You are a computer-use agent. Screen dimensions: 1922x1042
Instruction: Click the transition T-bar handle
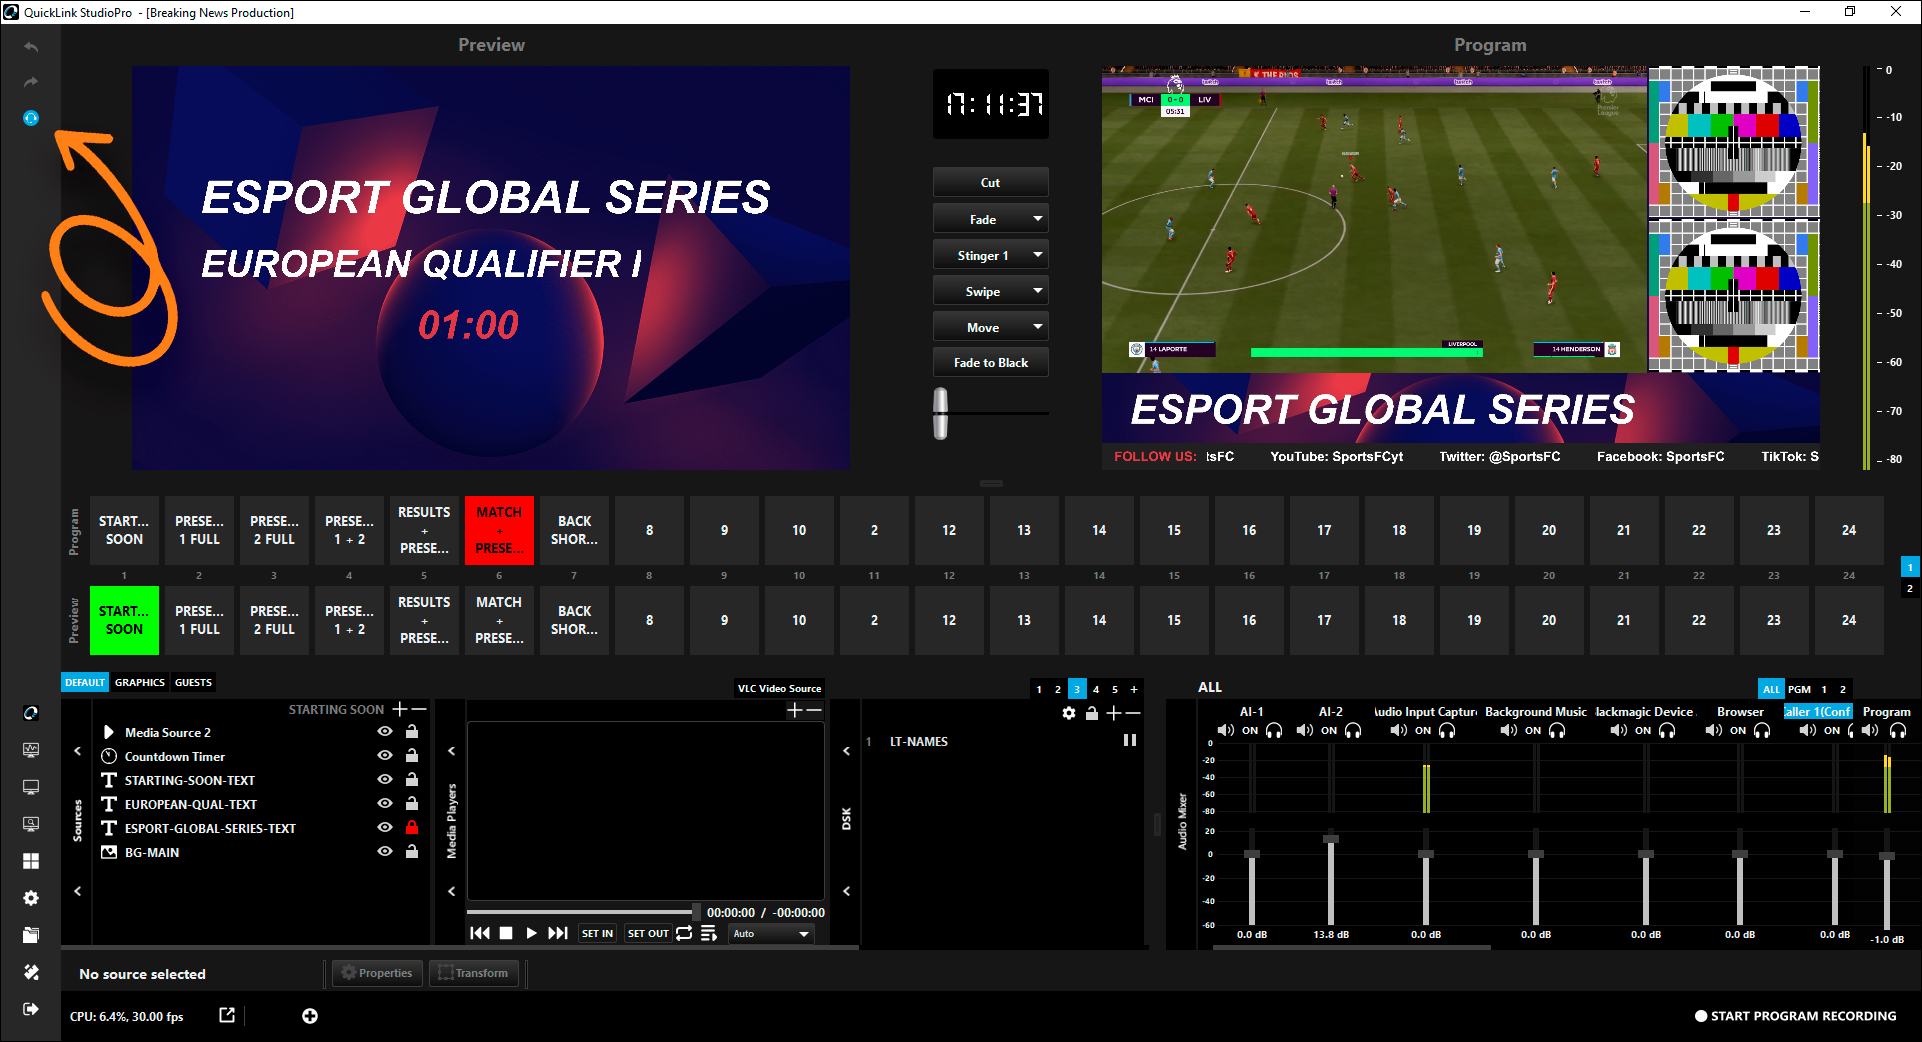tap(940, 413)
